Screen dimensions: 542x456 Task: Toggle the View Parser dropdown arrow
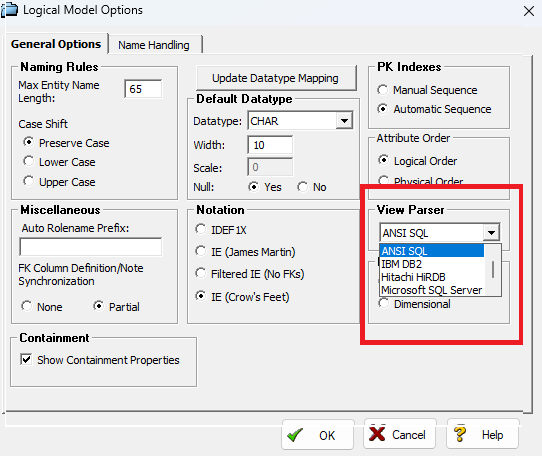click(x=491, y=233)
